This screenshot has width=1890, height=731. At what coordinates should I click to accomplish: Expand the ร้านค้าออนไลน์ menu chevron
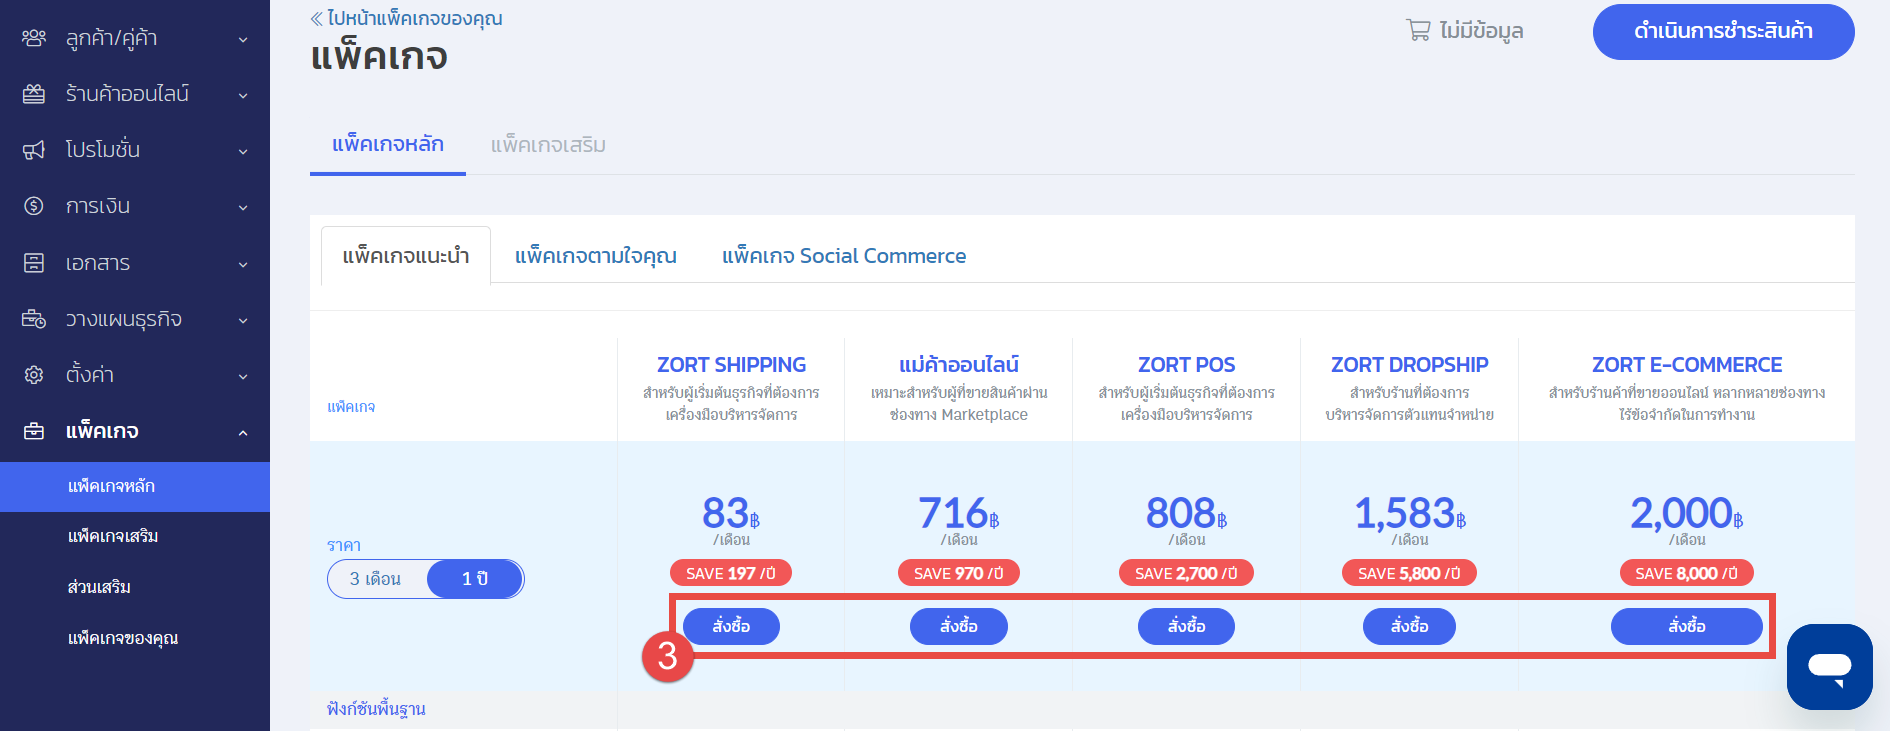click(243, 95)
